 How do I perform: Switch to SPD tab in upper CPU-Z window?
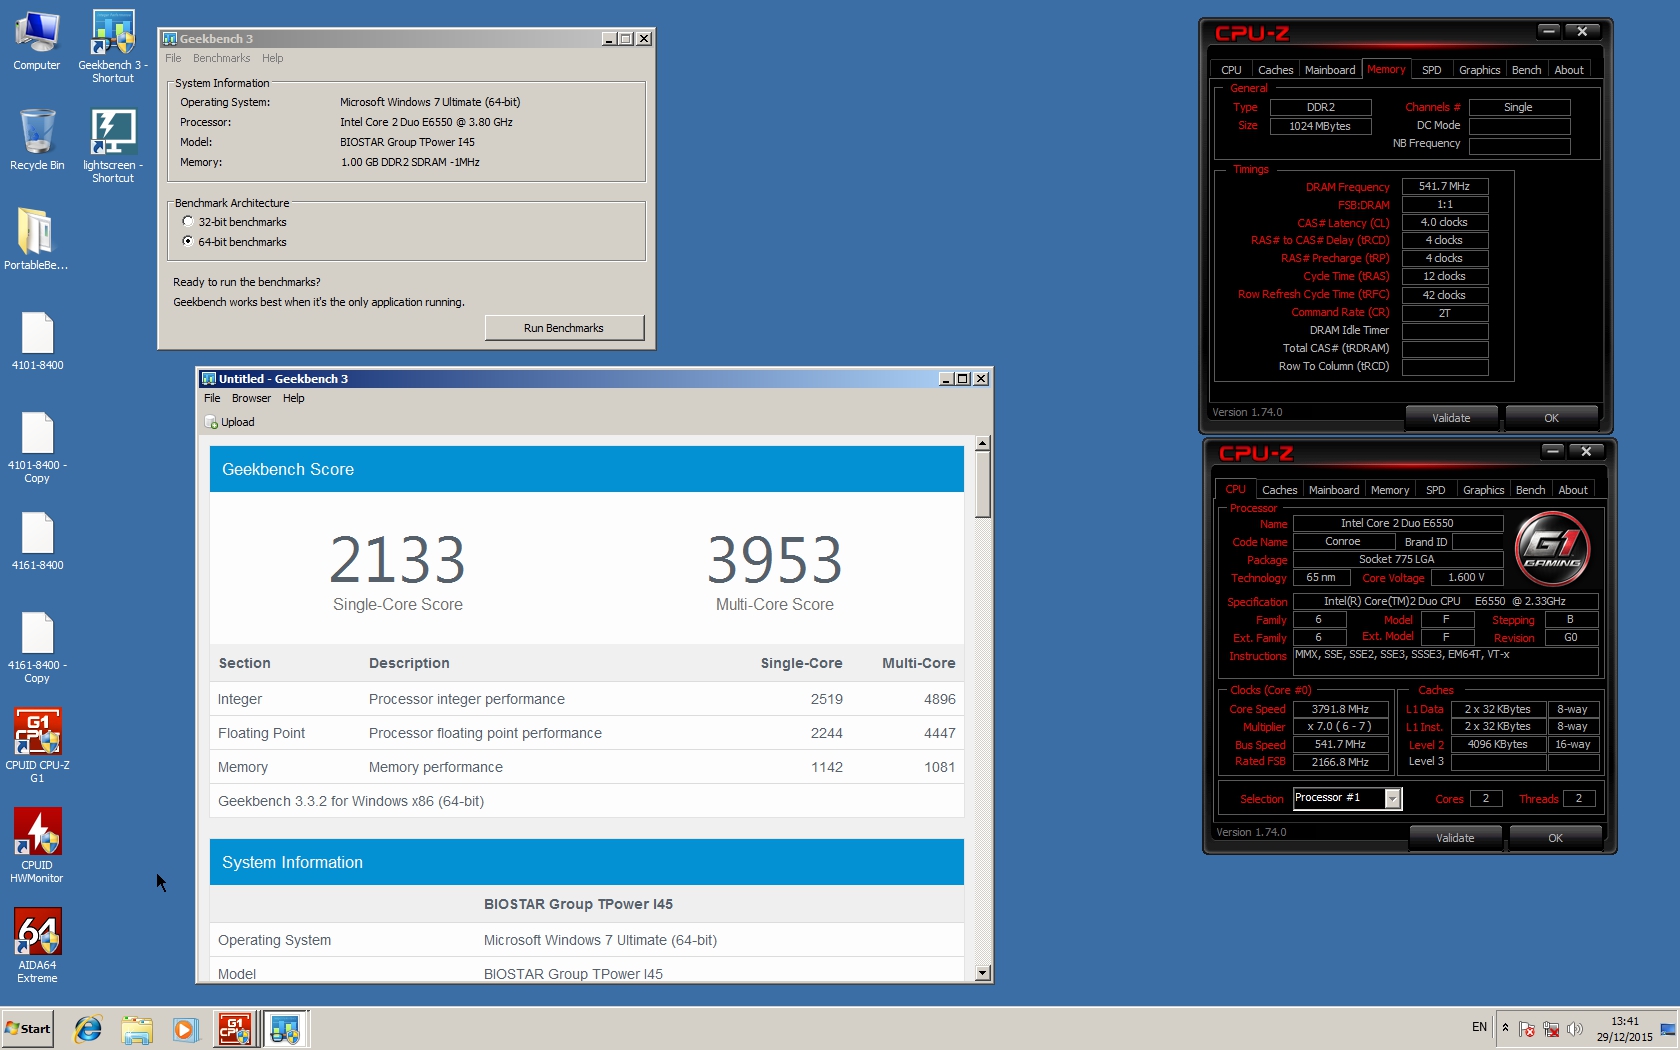[1432, 70]
